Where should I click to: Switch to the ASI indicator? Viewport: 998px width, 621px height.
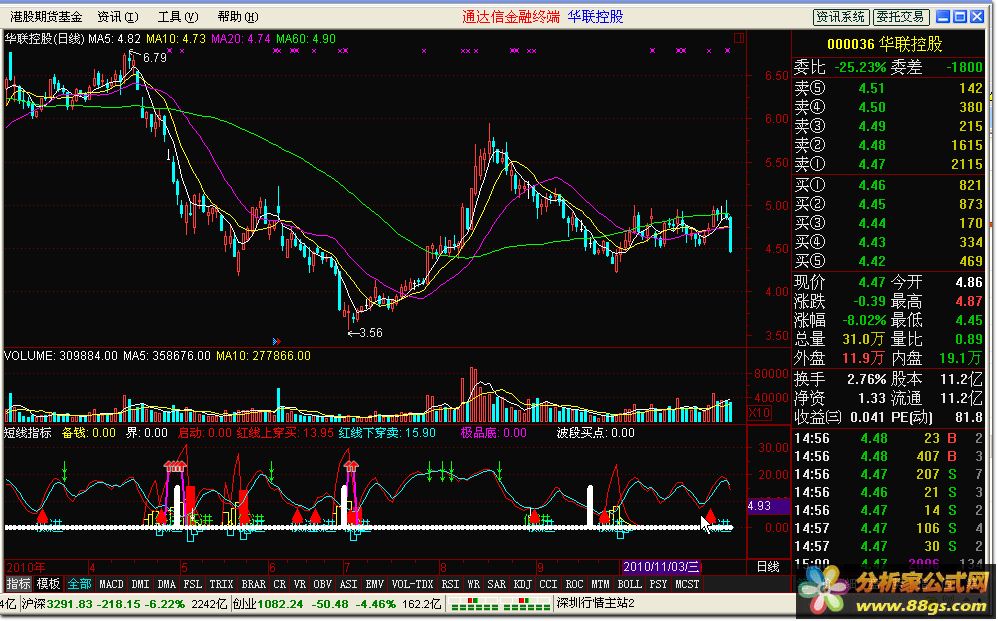pyautogui.click(x=349, y=584)
